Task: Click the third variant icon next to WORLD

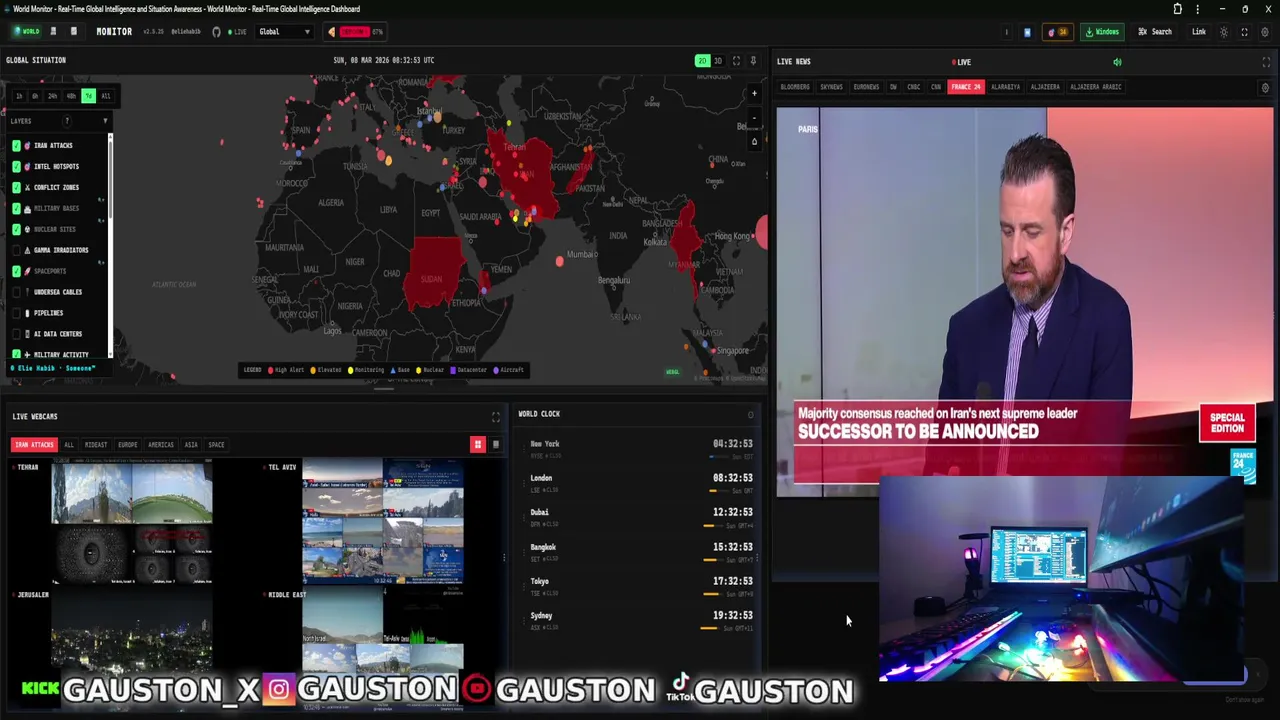Action: 73,31
